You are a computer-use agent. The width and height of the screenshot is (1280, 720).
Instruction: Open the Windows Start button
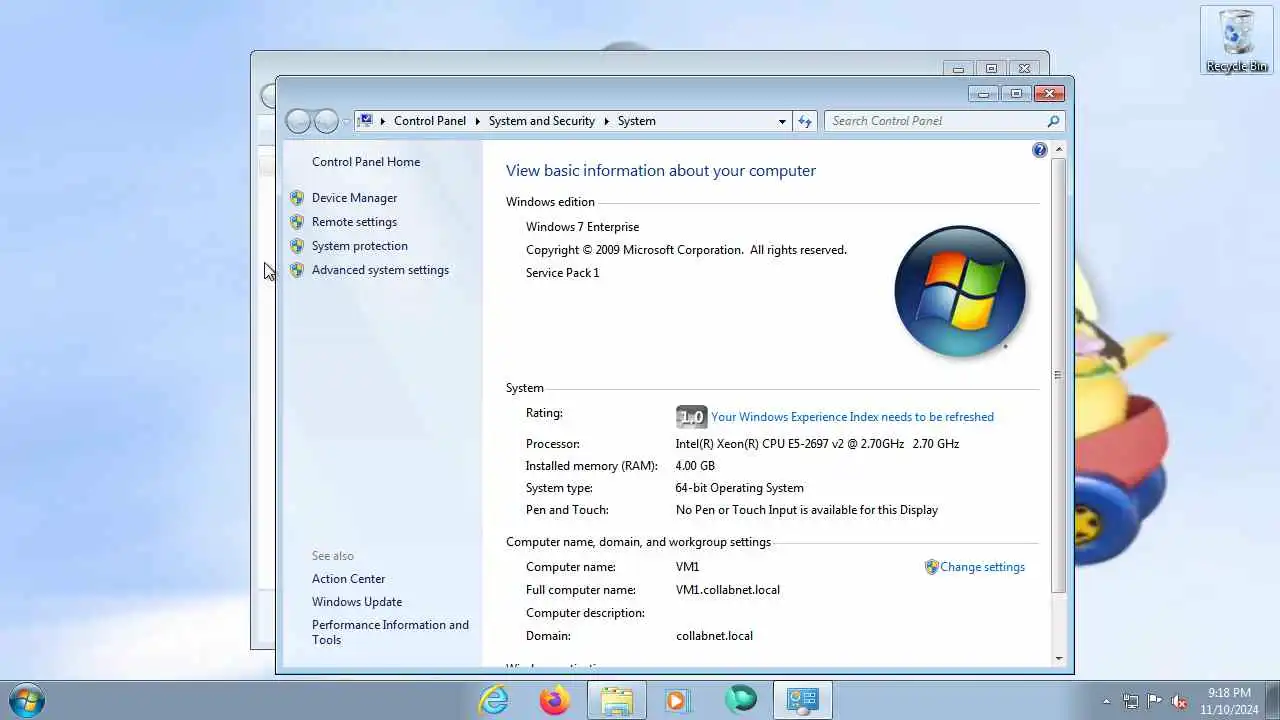(x=26, y=699)
